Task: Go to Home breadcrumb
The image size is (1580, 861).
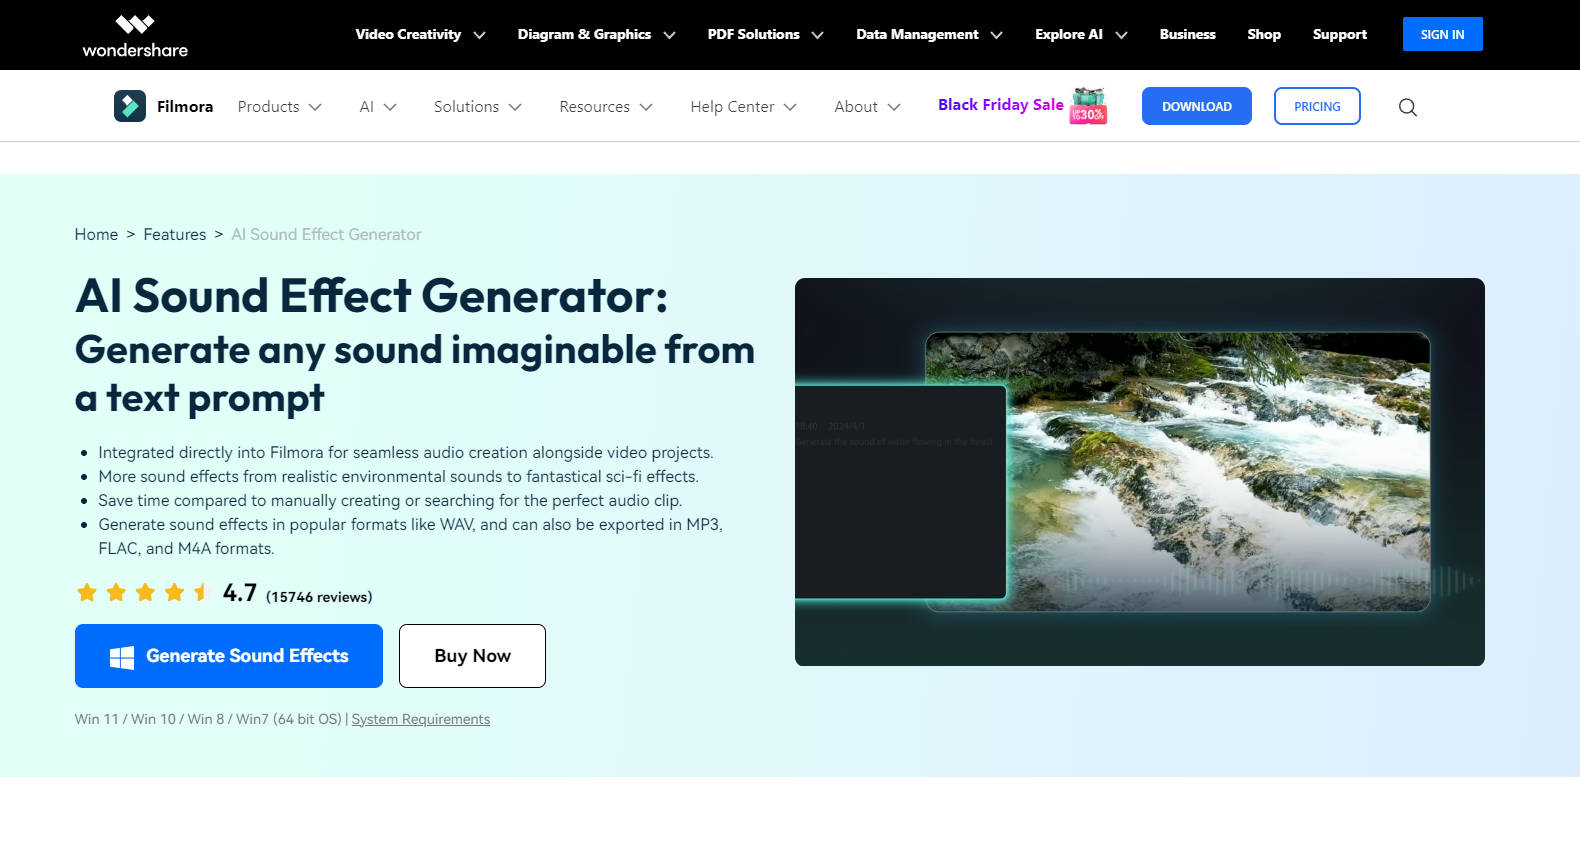Action: point(96,234)
